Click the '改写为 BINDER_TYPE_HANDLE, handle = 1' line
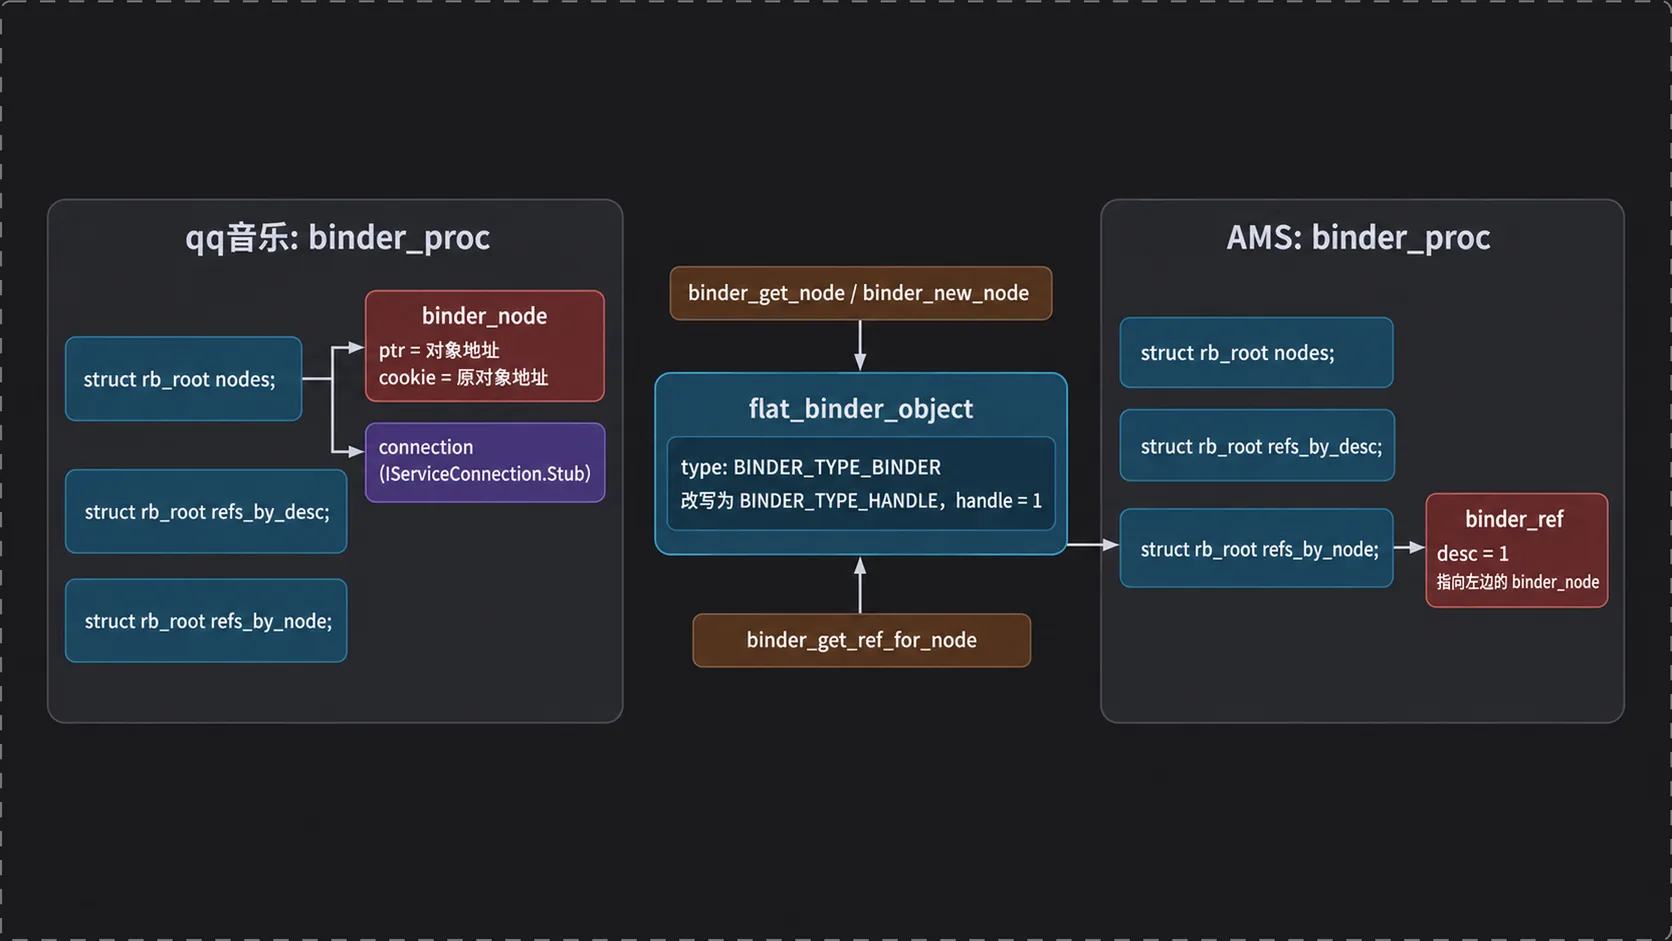The image size is (1672, 941). [861, 500]
